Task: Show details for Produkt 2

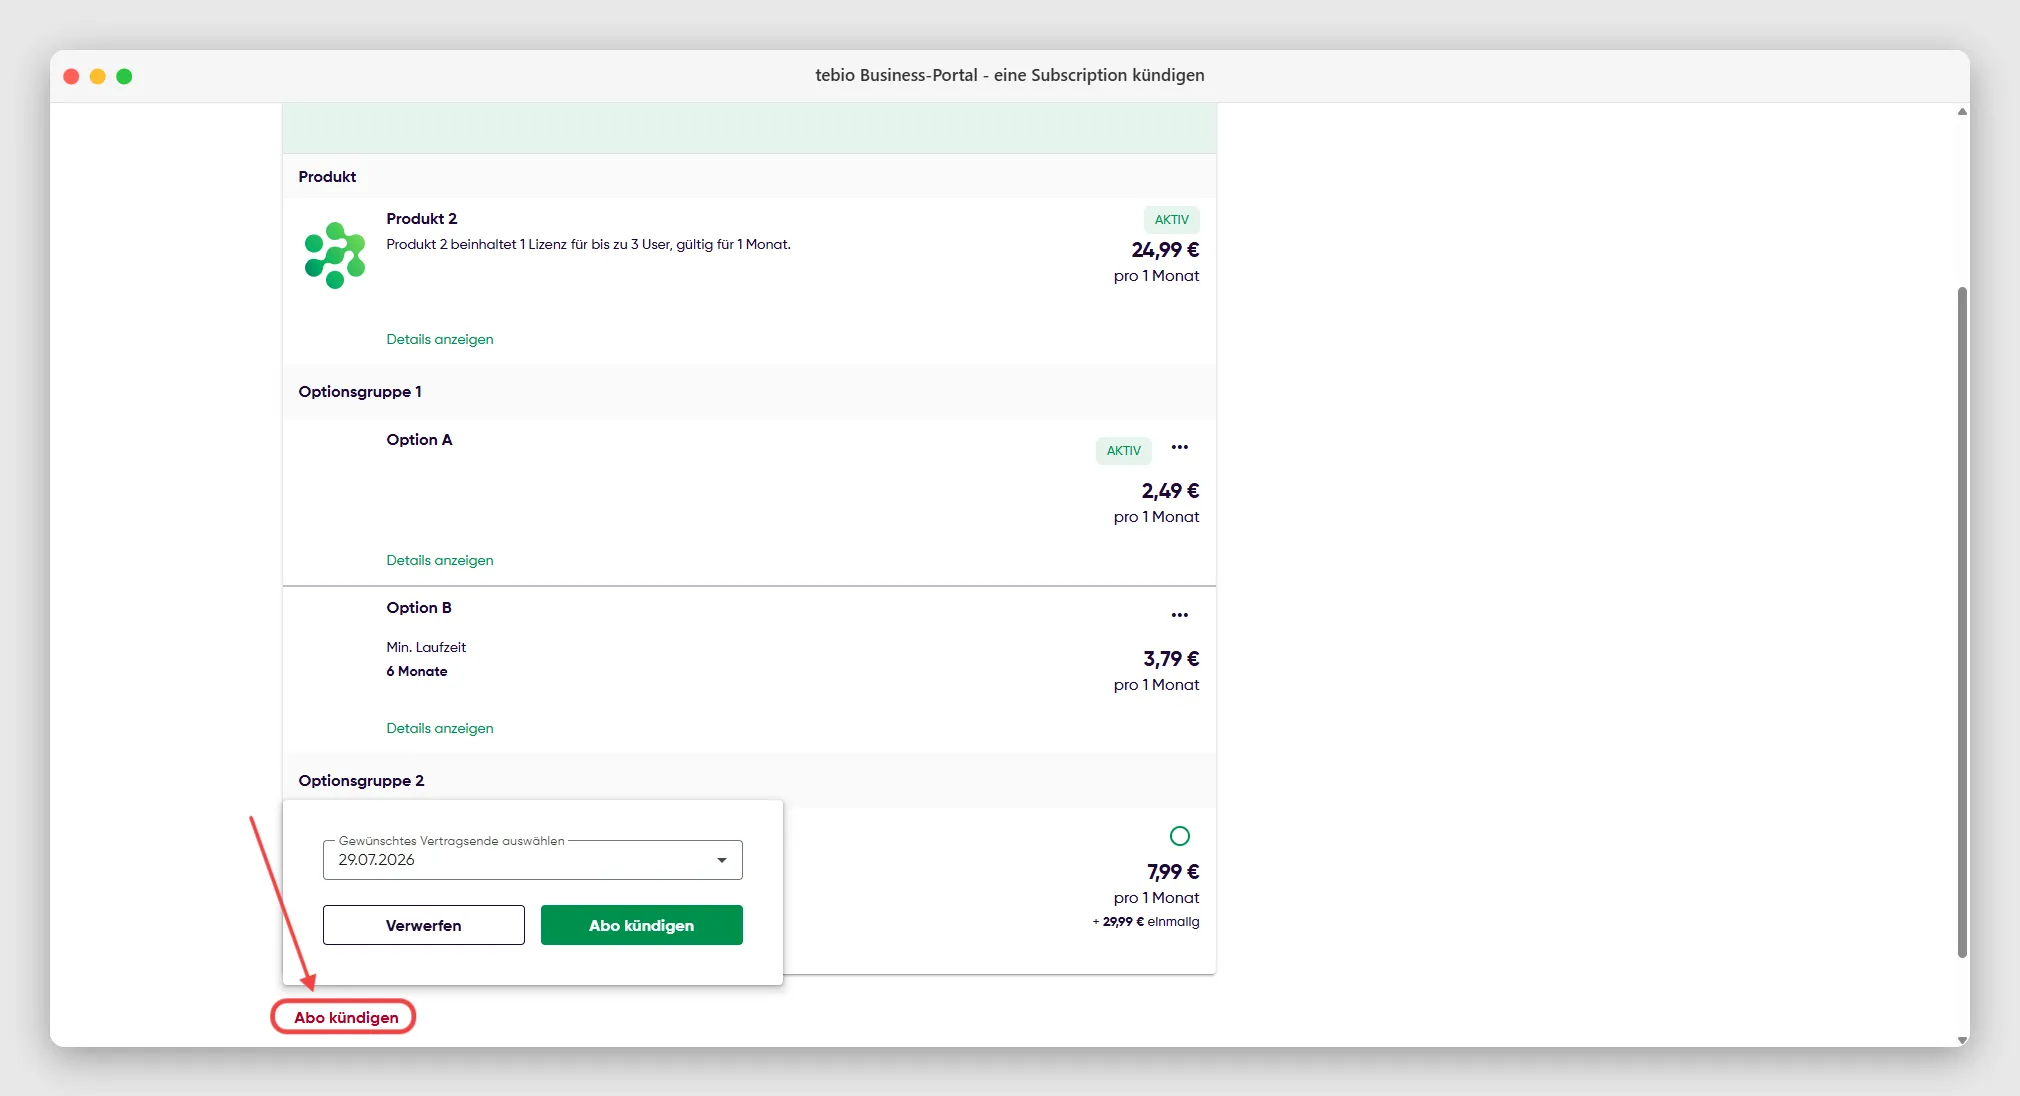Action: [440, 339]
